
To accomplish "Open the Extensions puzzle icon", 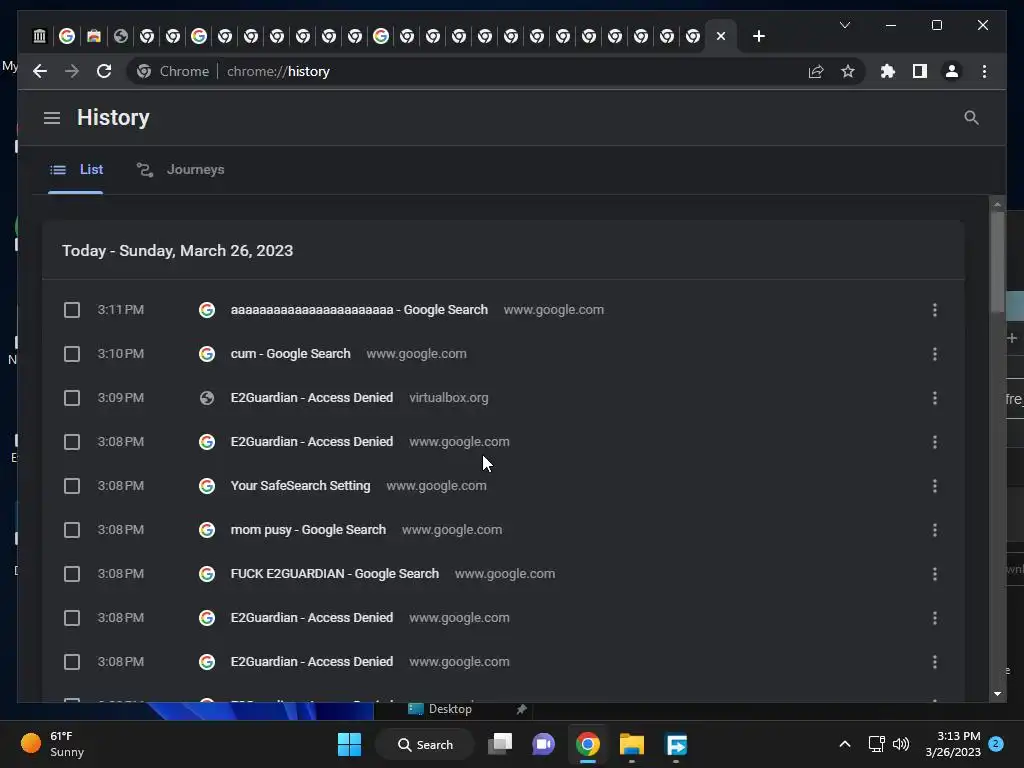I will tap(888, 71).
